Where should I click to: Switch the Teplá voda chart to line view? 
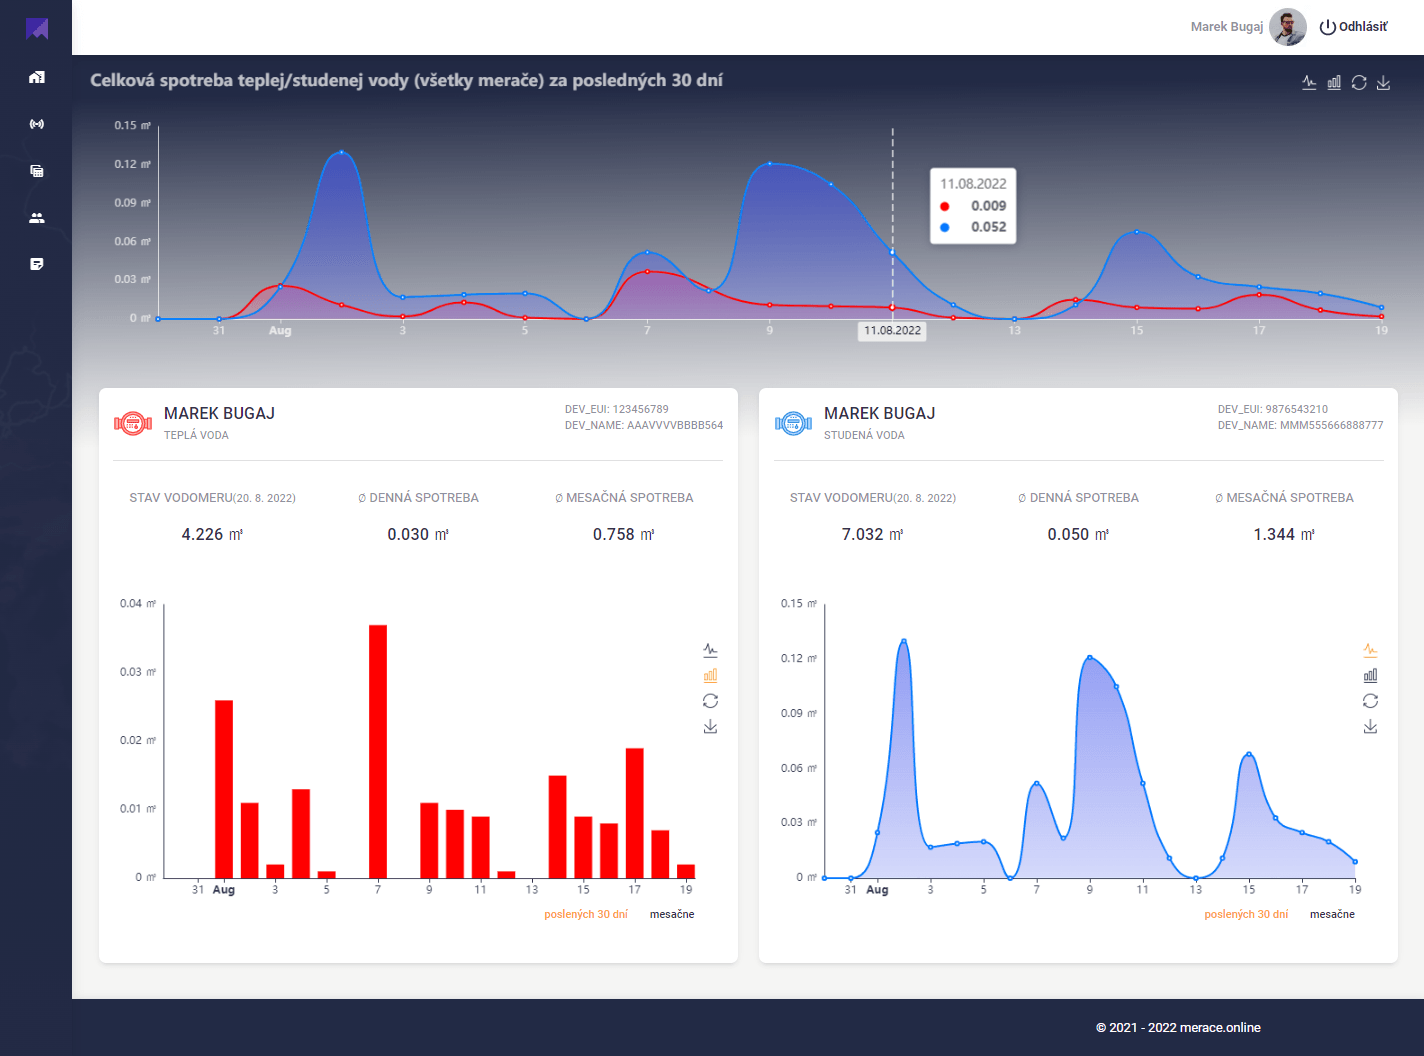click(710, 650)
